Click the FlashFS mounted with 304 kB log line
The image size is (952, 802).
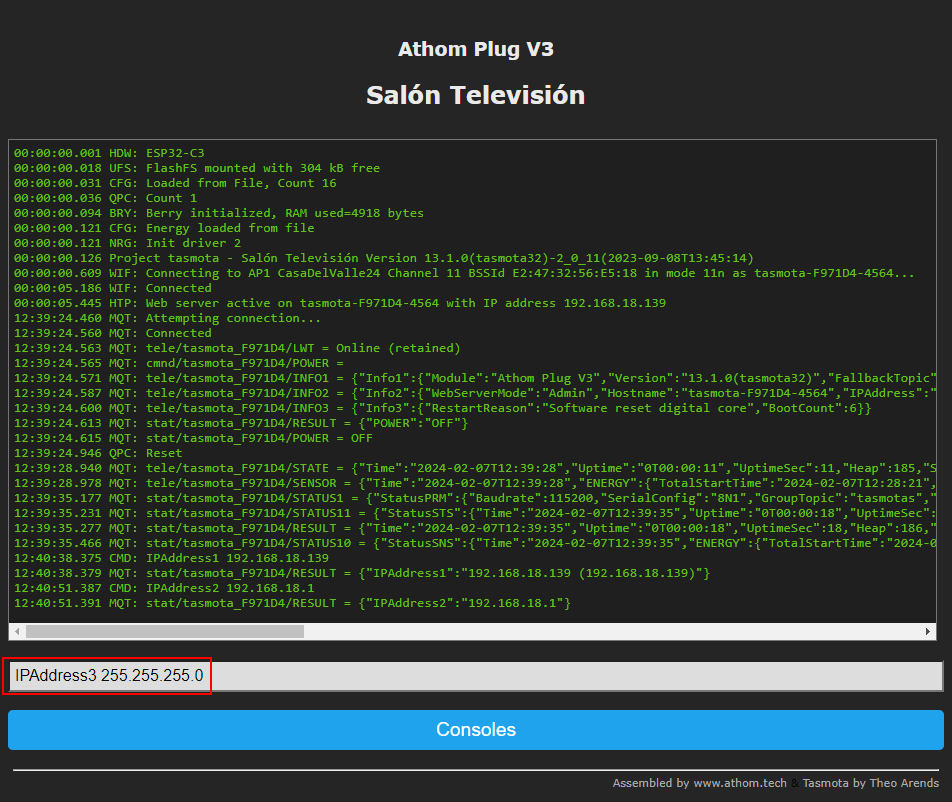(197, 168)
